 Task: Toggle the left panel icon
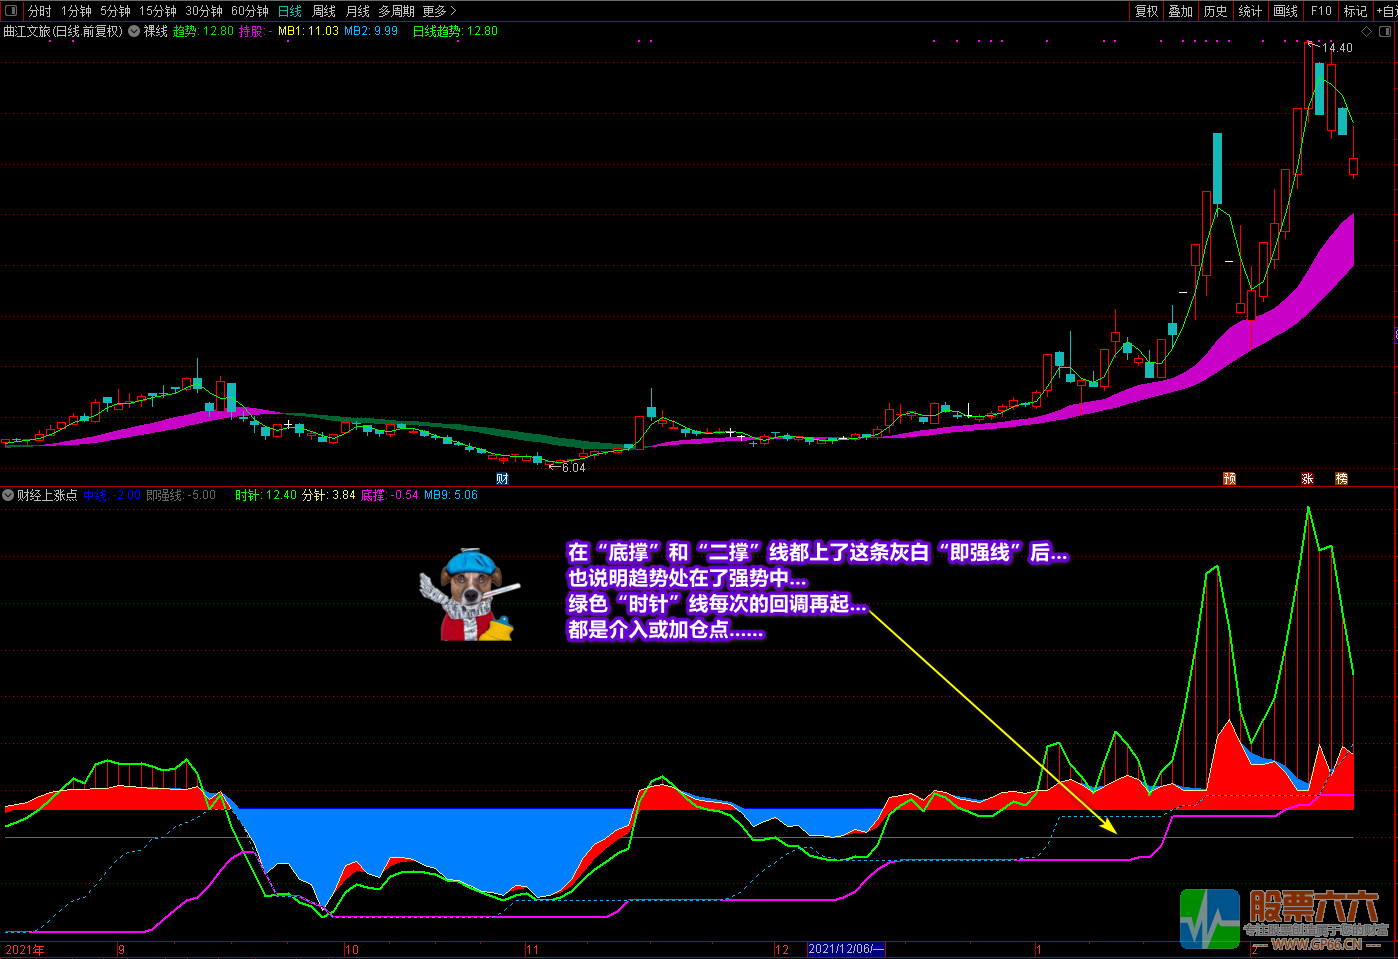click(x=11, y=11)
